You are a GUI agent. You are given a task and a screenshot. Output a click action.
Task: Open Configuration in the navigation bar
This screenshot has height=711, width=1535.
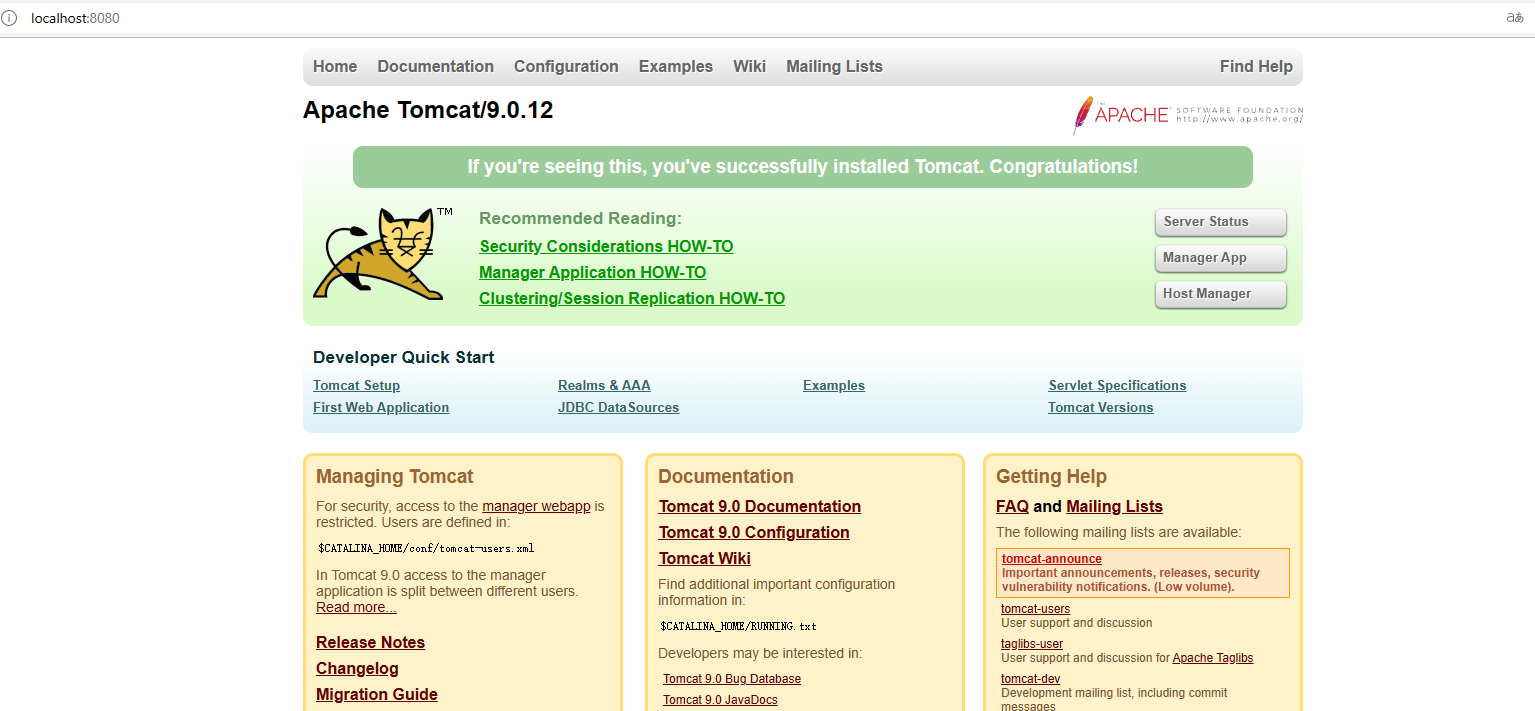(x=566, y=67)
